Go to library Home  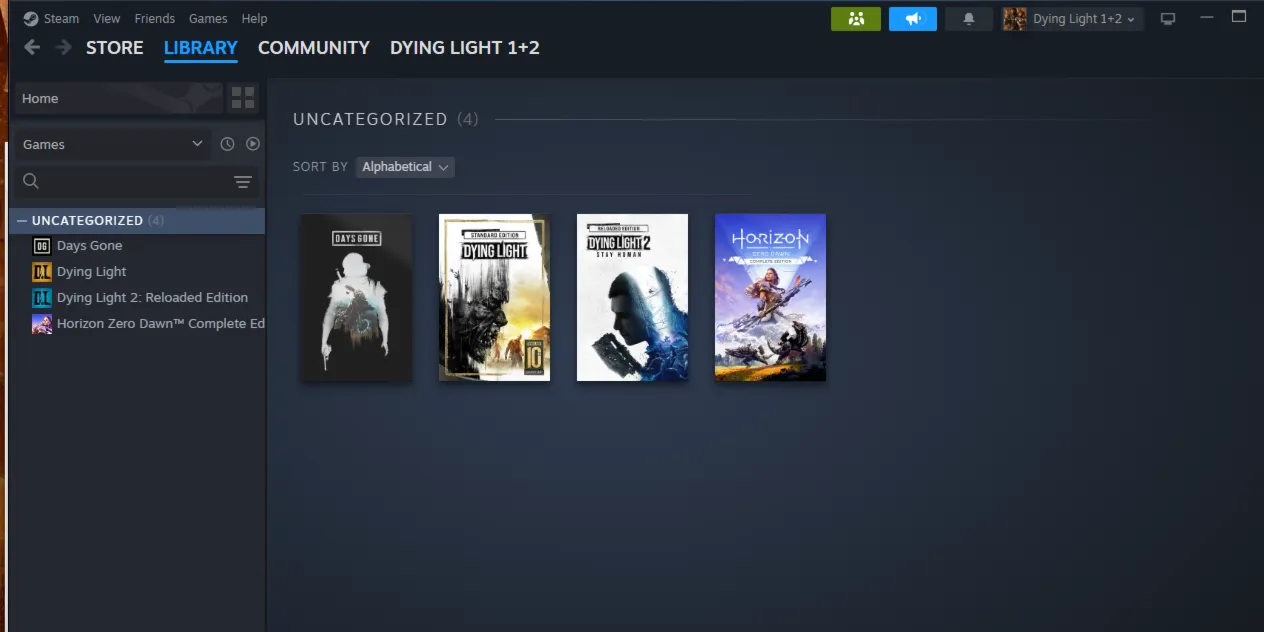(118, 98)
